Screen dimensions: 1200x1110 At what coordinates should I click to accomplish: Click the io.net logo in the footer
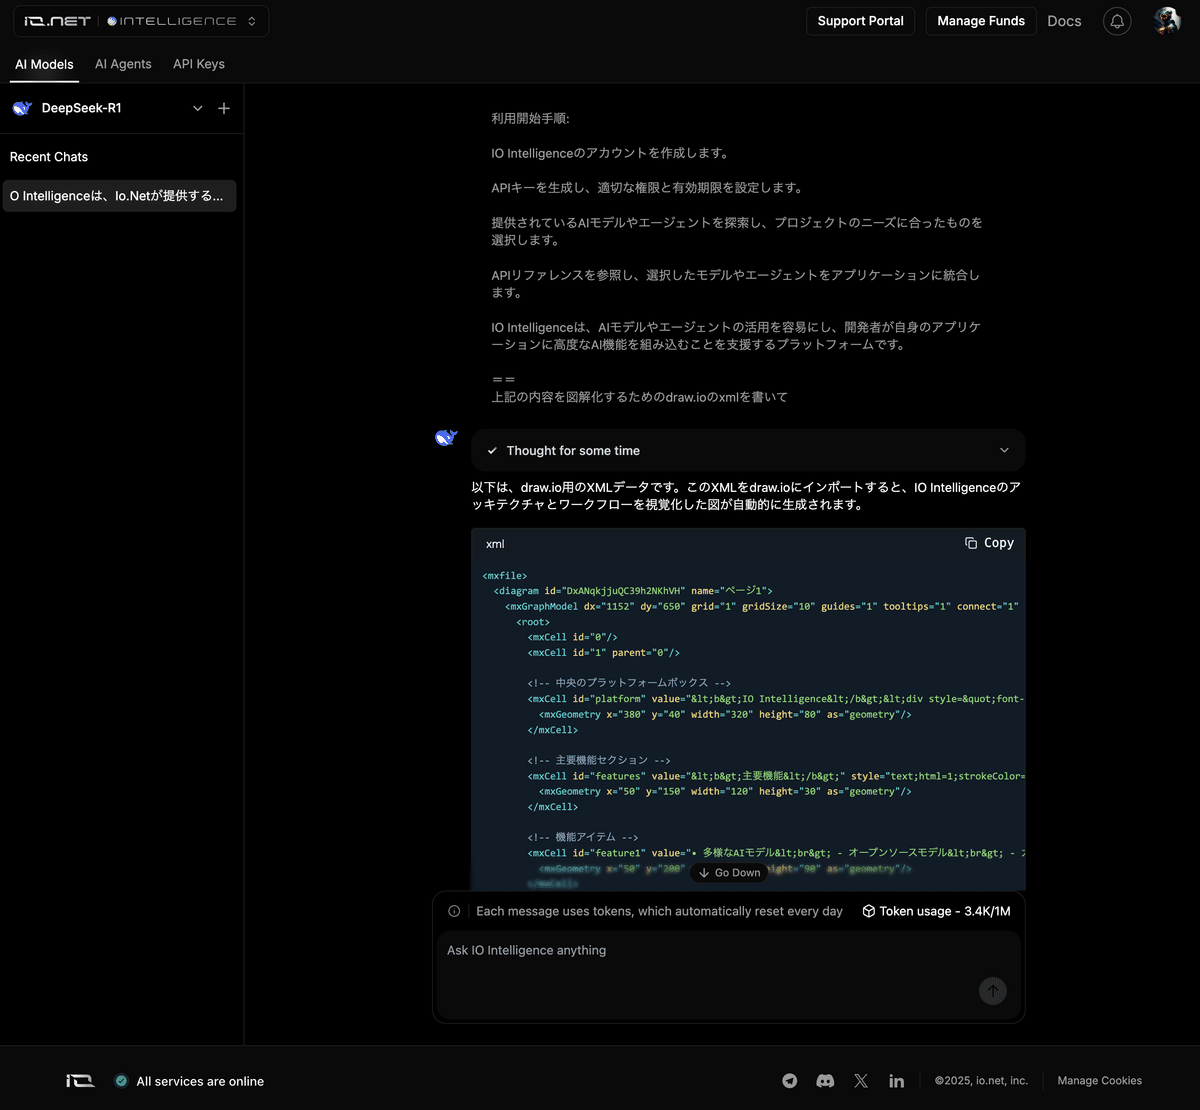(x=80, y=1081)
